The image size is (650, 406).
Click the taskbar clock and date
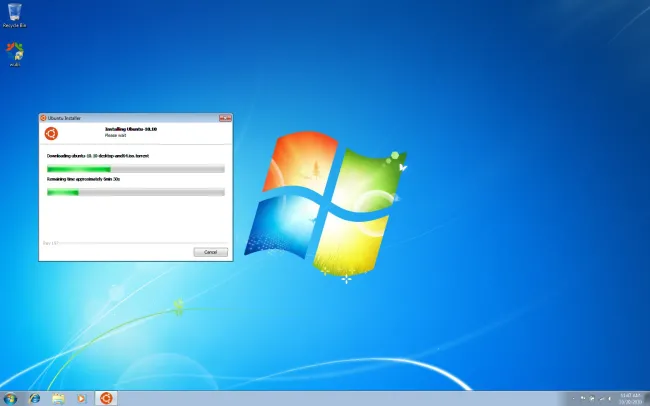coord(630,399)
